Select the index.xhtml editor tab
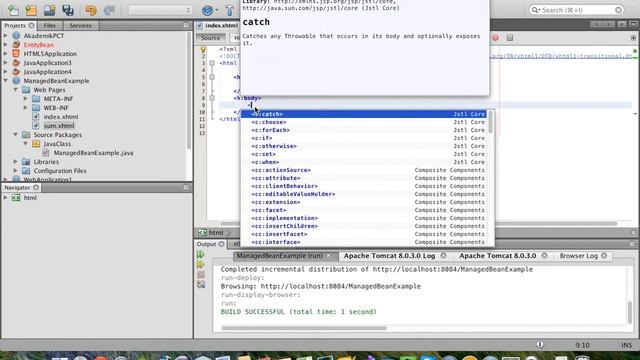 (x=221, y=25)
